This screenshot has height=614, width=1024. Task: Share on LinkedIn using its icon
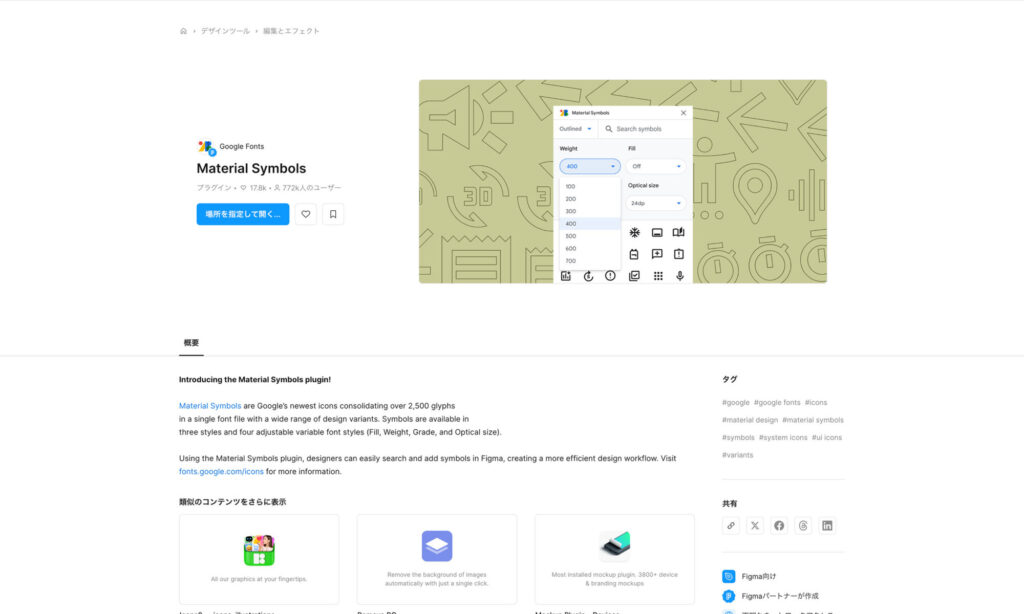(x=827, y=526)
